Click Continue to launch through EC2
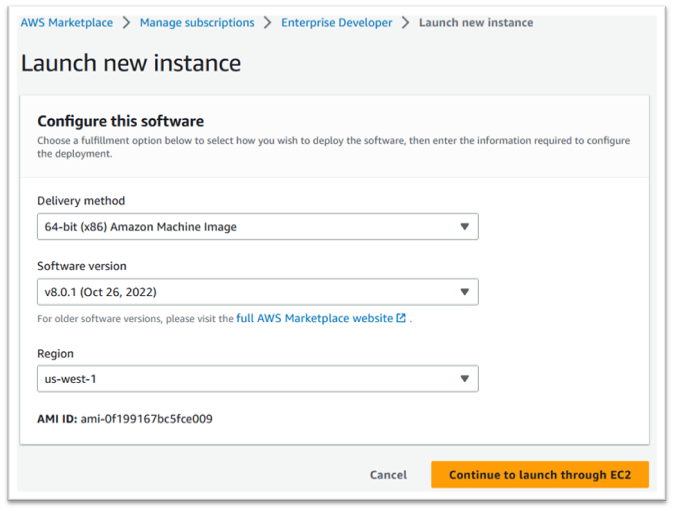 [x=539, y=475]
